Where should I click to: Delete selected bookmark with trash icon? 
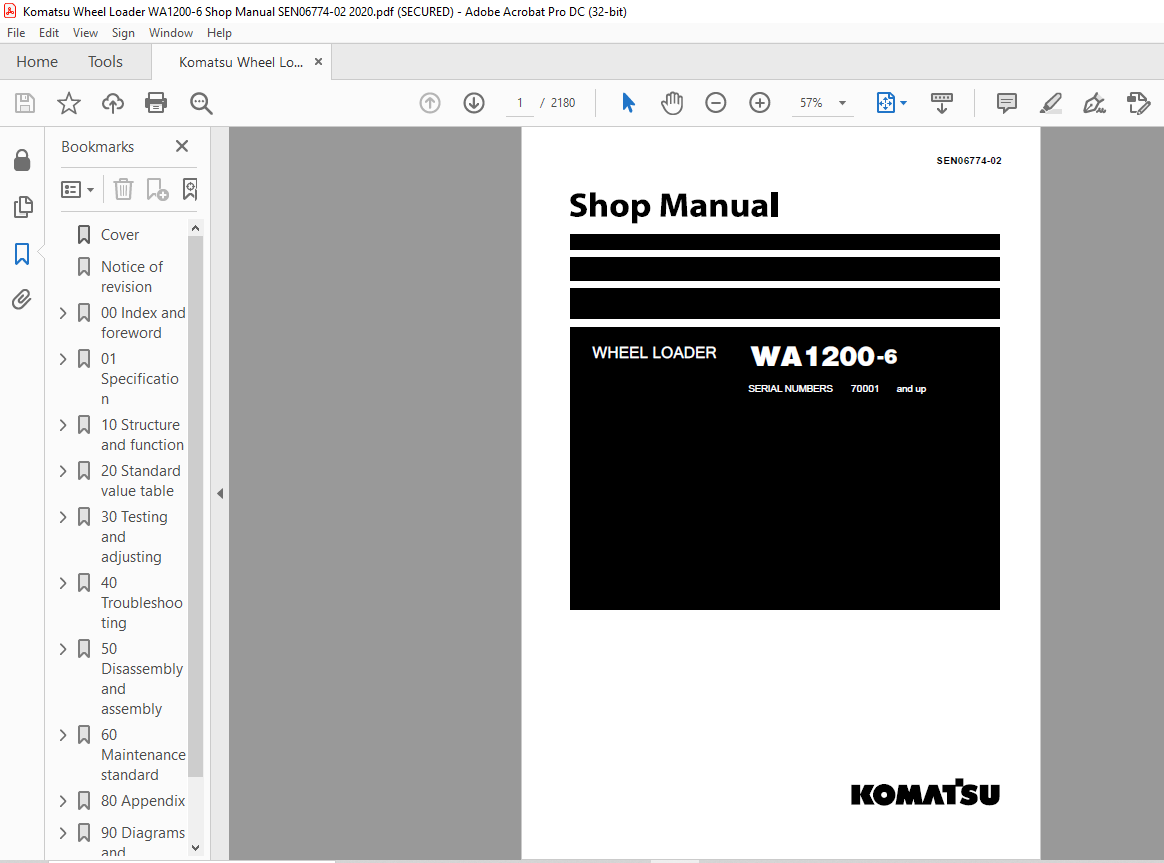[x=123, y=190]
